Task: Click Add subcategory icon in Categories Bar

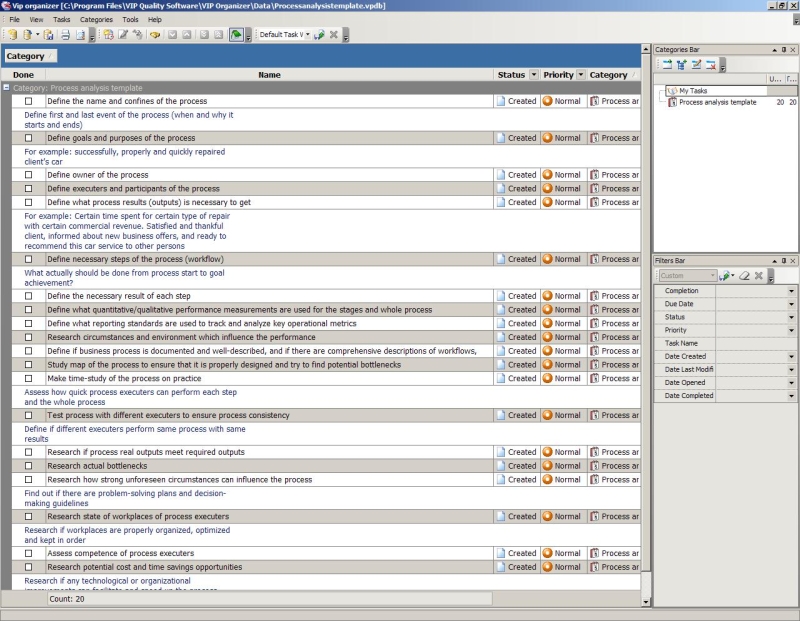Action: pos(682,64)
